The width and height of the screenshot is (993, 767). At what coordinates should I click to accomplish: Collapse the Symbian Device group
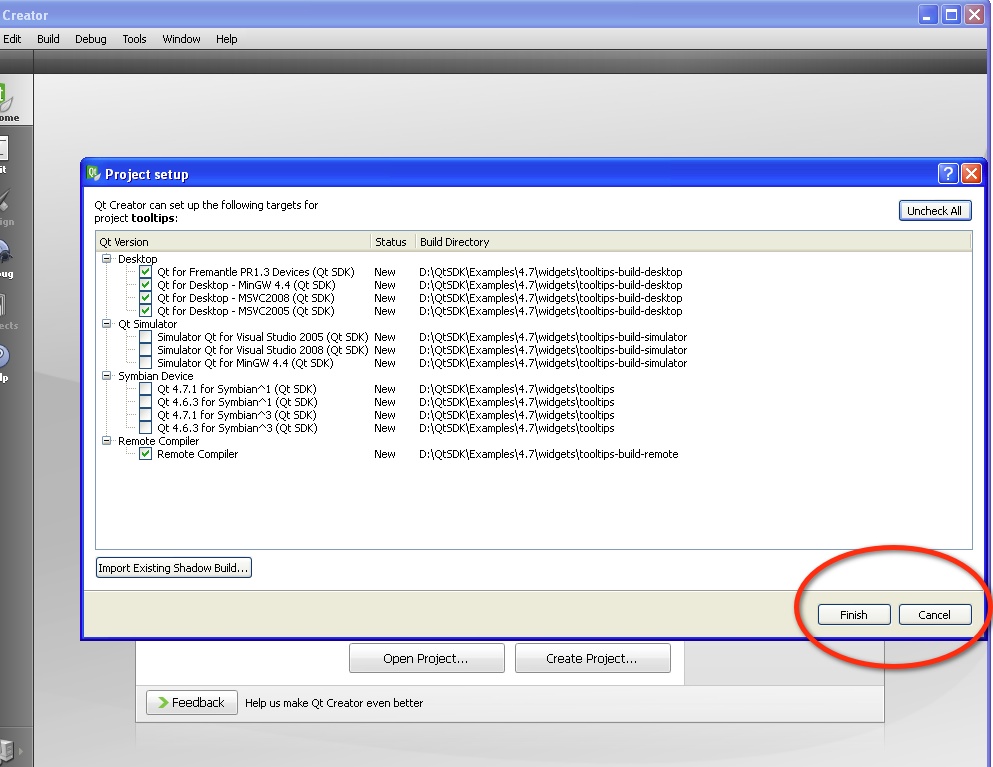[106, 376]
